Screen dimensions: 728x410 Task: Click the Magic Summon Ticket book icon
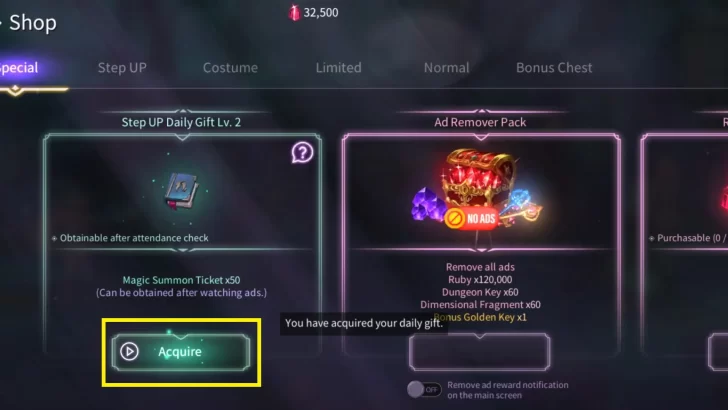pyautogui.click(x=182, y=190)
